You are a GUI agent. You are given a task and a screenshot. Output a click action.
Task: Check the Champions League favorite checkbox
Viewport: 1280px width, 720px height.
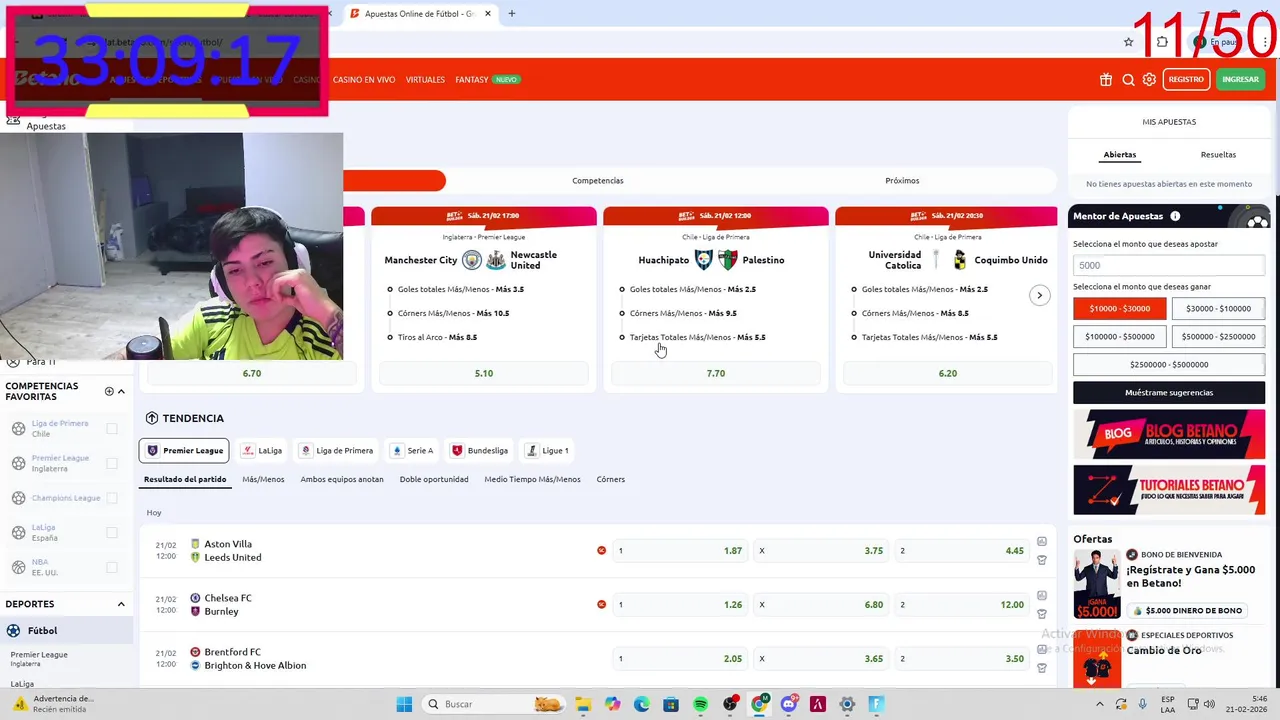point(112,498)
